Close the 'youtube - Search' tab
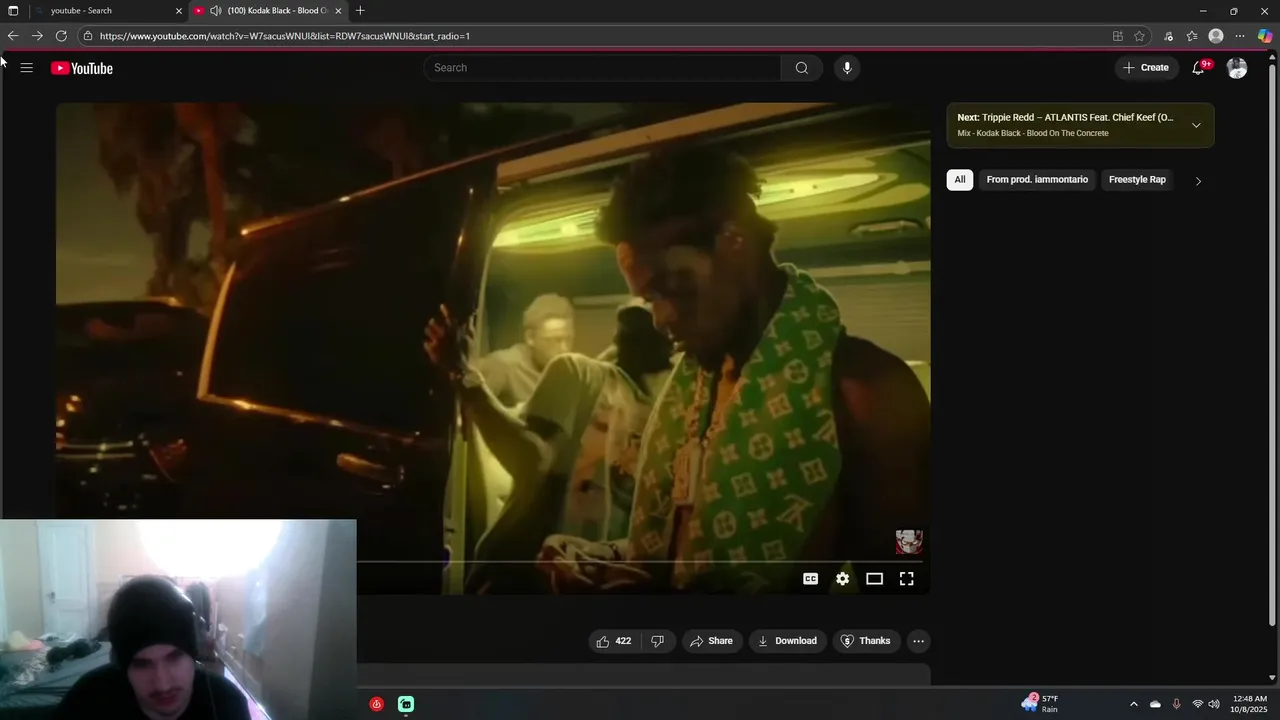1280x720 pixels. coord(179,11)
